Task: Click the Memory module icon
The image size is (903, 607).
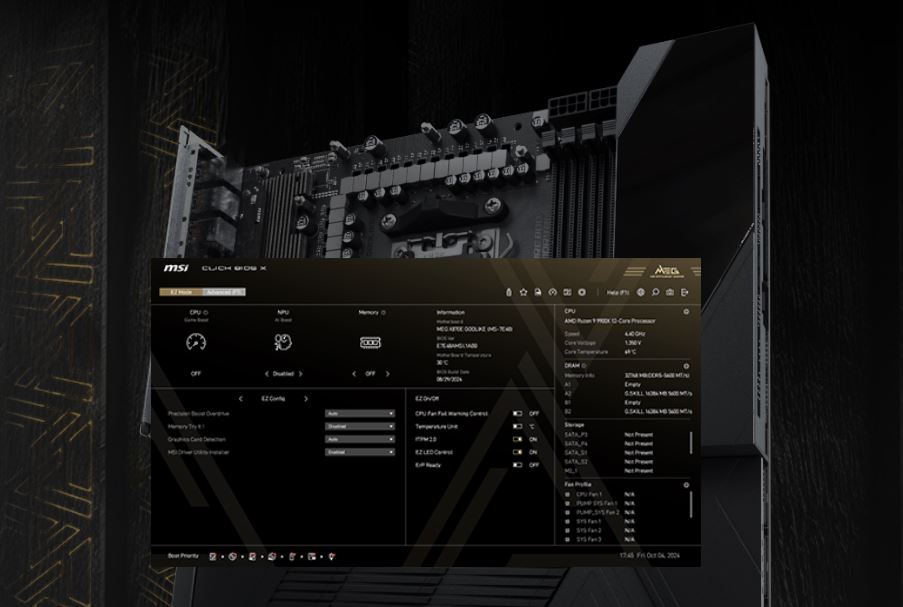Action: [370, 342]
